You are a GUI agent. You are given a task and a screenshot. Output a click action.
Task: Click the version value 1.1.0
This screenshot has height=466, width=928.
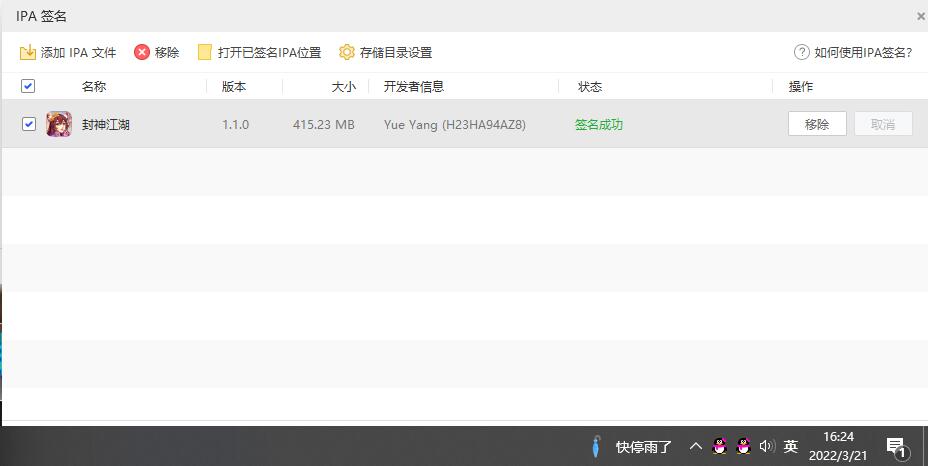point(236,125)
